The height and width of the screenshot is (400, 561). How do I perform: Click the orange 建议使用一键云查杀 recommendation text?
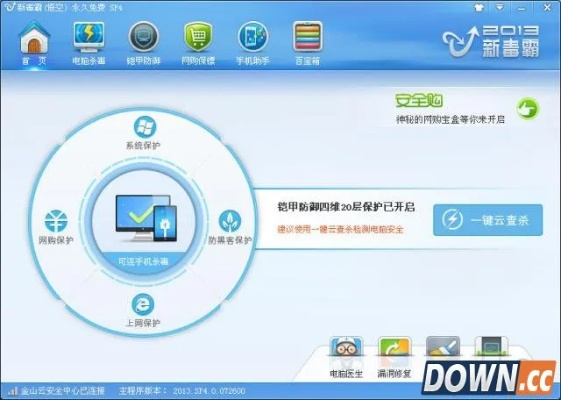pyautogui.click(x=340, y=229)
